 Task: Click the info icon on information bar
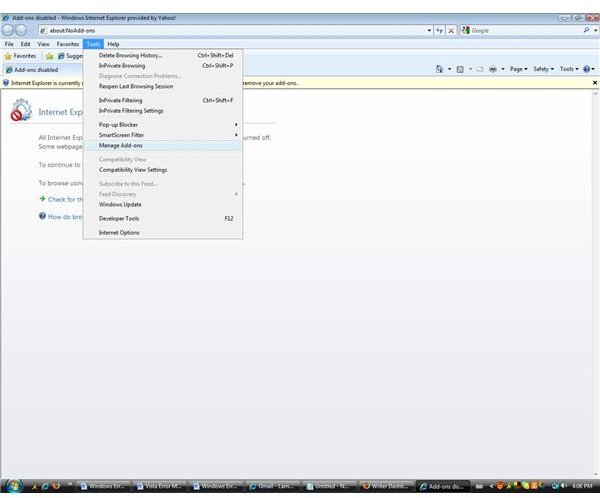tap(6, 83)
